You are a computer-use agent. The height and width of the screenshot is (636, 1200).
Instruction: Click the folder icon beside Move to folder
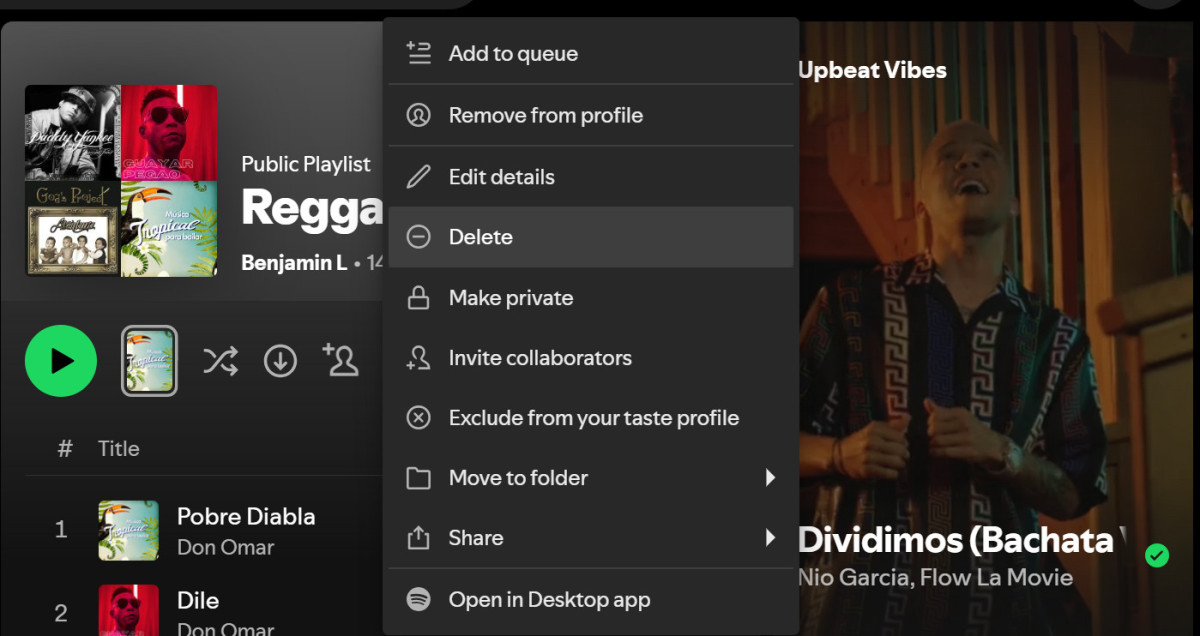click(x=419, y=477)
